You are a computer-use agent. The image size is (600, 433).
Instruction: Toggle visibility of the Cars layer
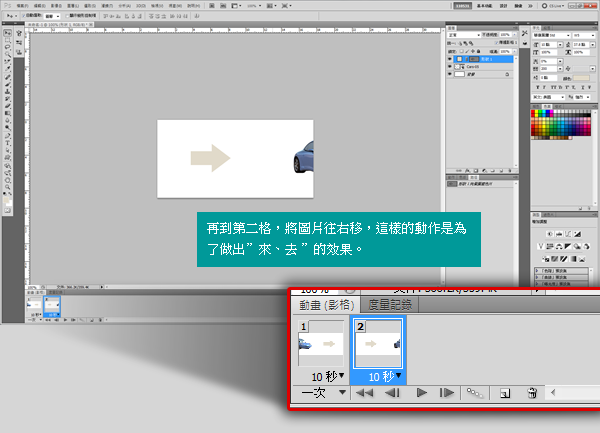(x=450, y=67)
